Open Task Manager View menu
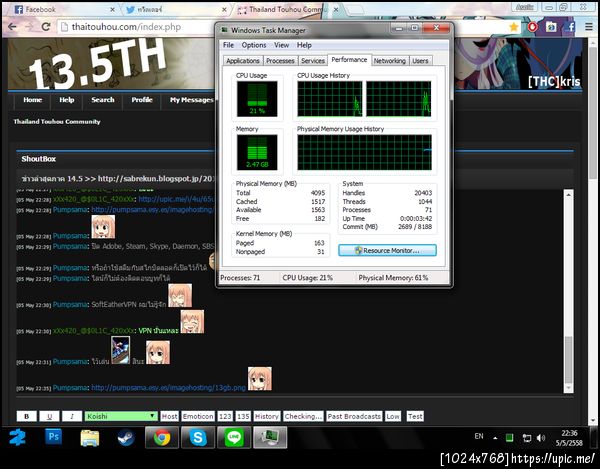 [x=281, y=45]
